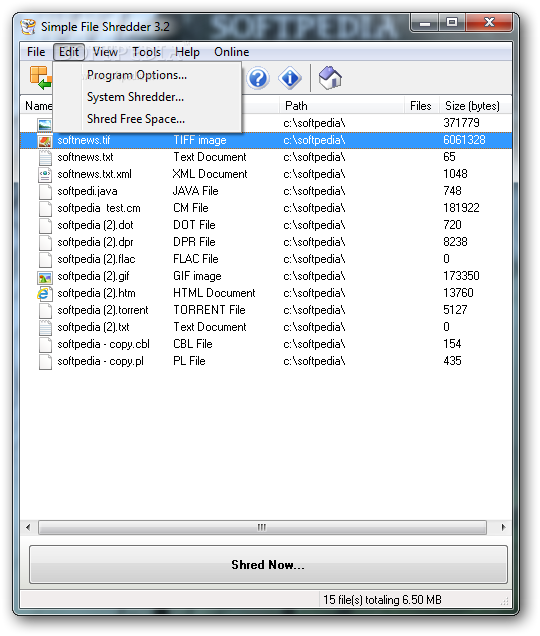Click the softpedi.java file icon

click(45, 191)
